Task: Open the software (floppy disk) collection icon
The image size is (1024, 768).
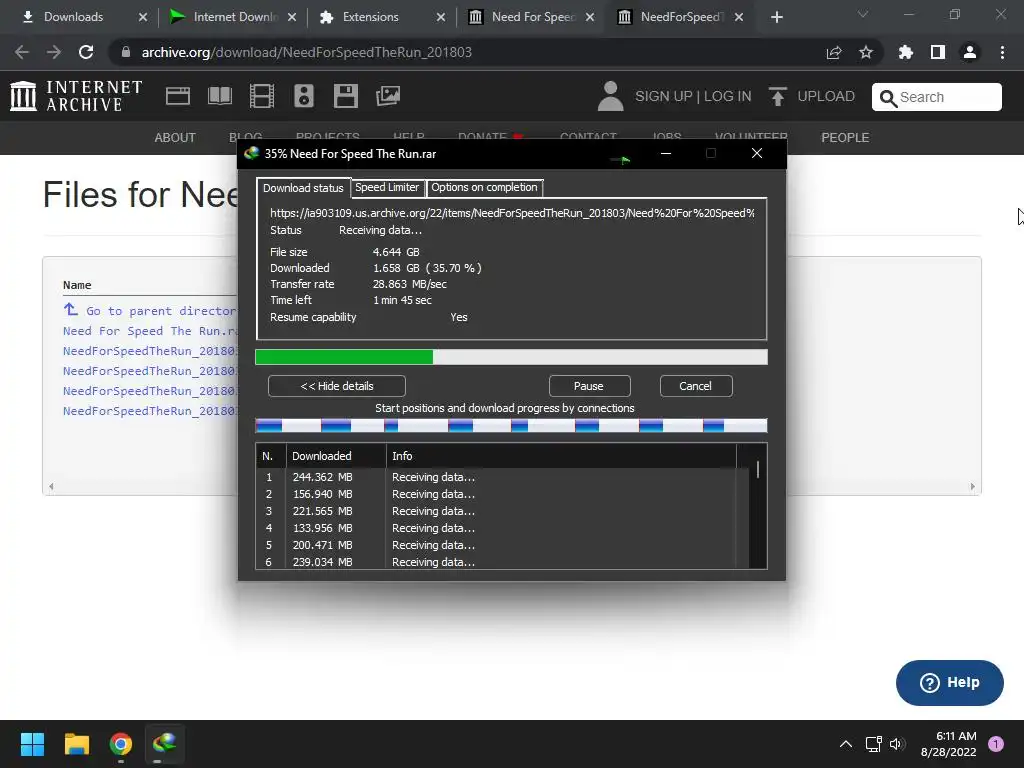Action: [345, 96]
